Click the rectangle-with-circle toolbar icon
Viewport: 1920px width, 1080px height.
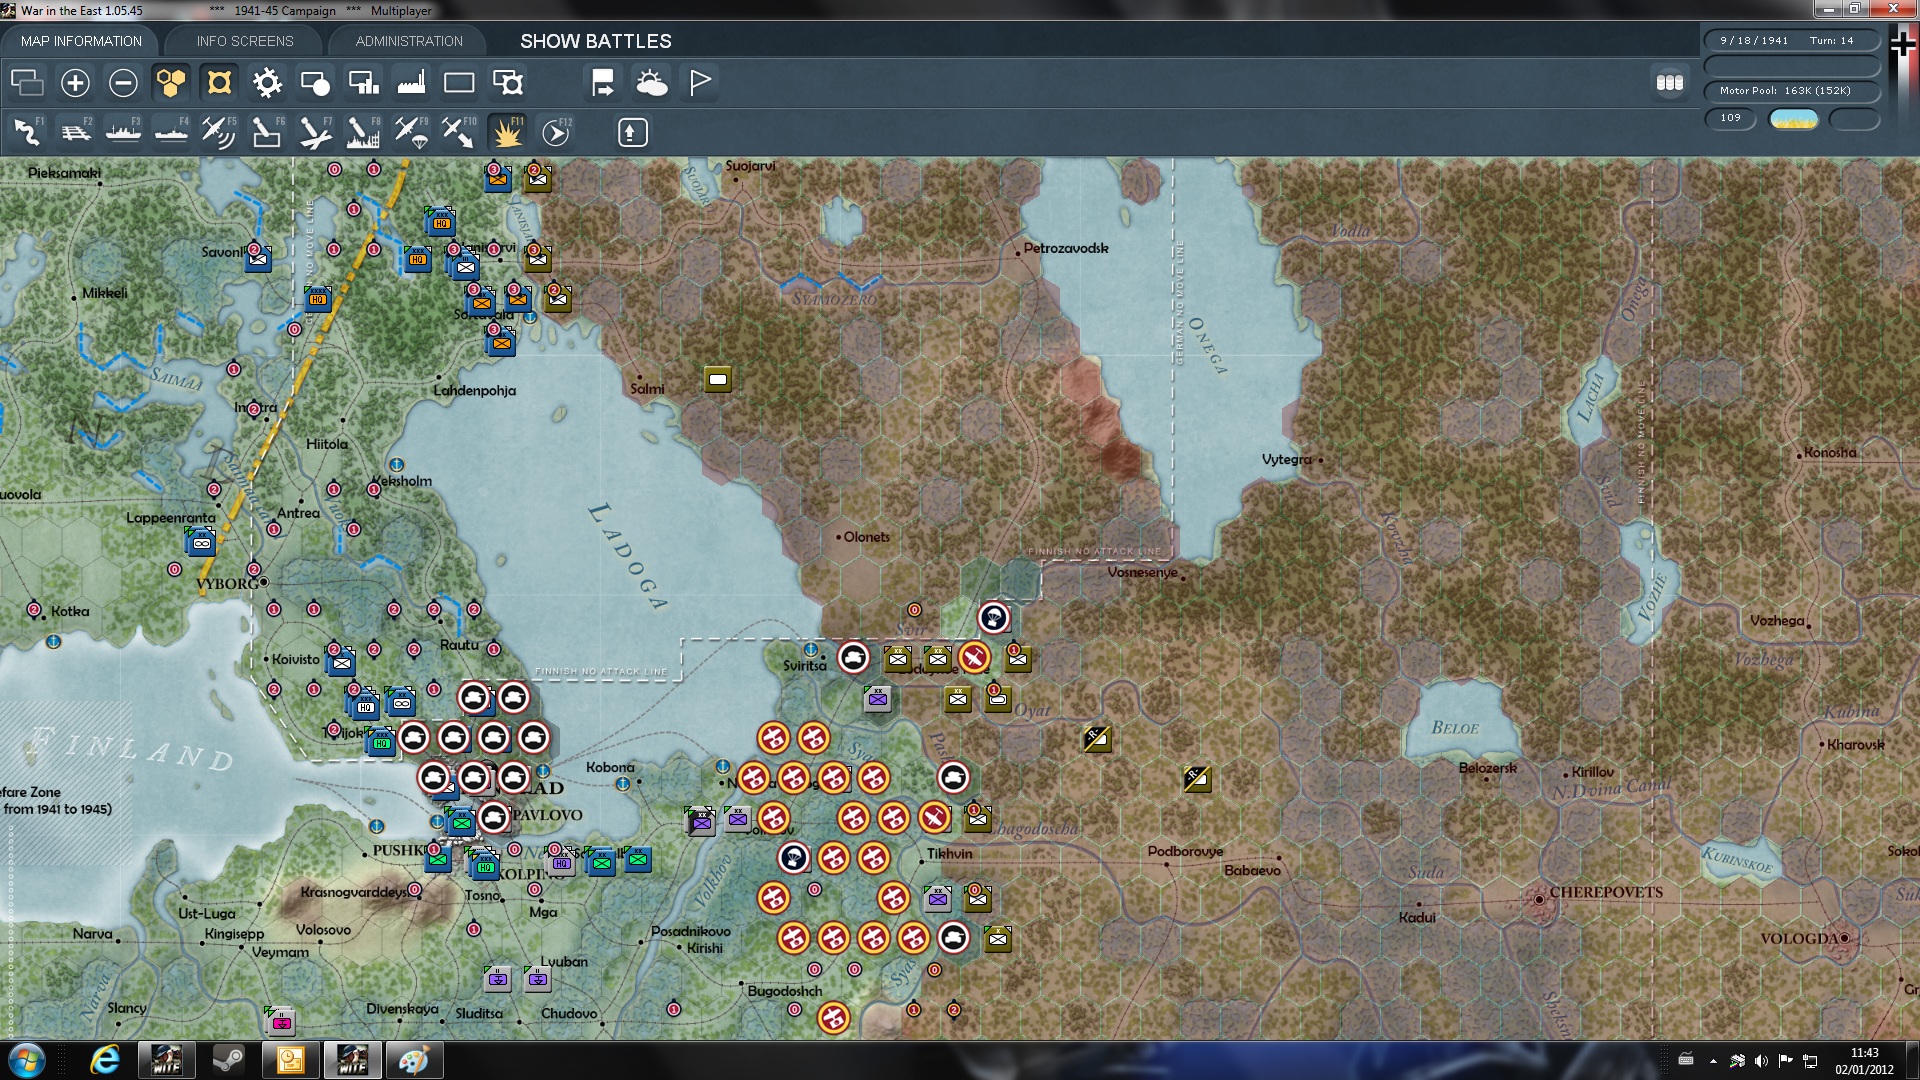[x=315, y=82]
